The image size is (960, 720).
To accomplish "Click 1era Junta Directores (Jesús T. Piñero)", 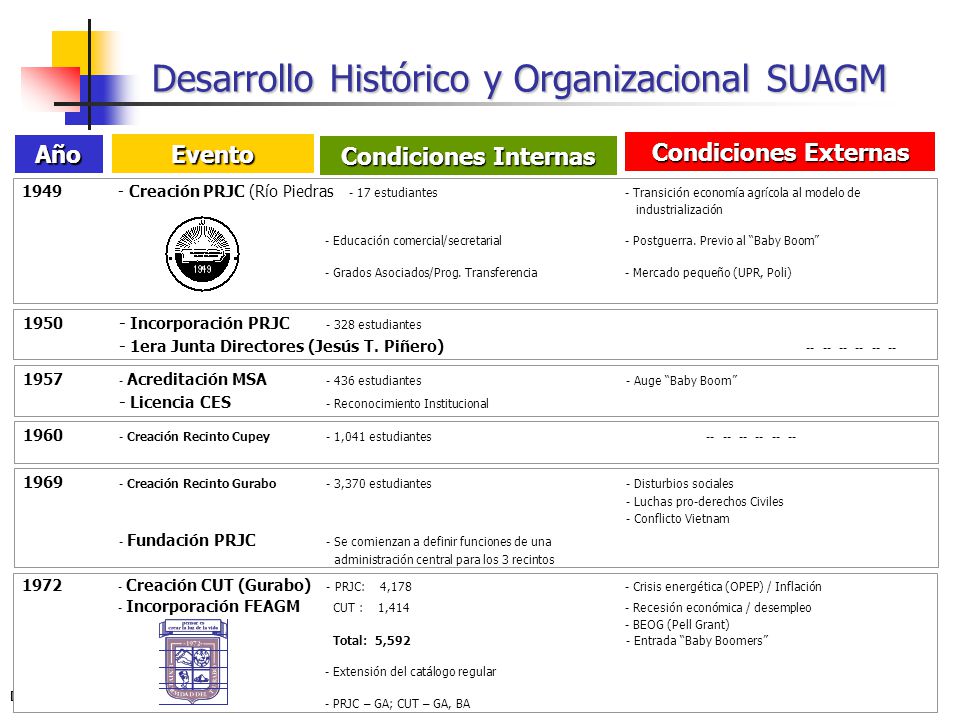I will [x=282, y=347].
